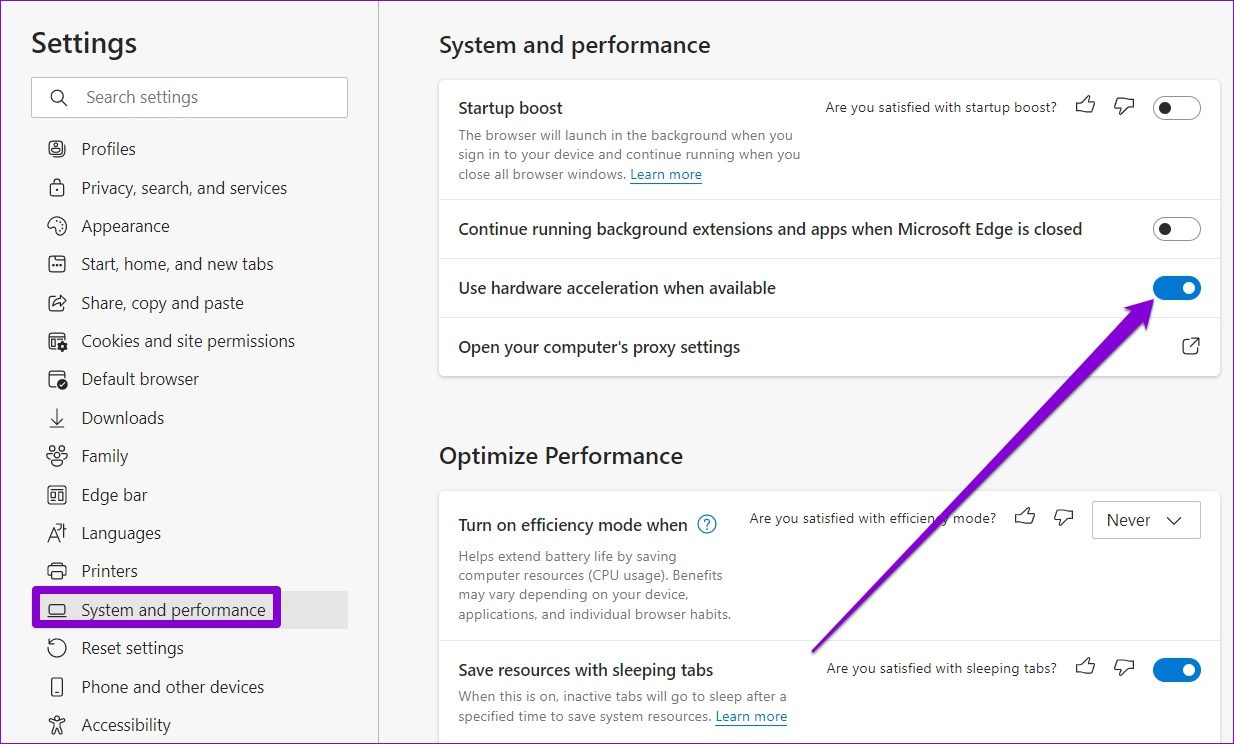This screenshot has width=1234, height=744.
Task: Turn off sleeping tabs toggle
Action: 1176,670
